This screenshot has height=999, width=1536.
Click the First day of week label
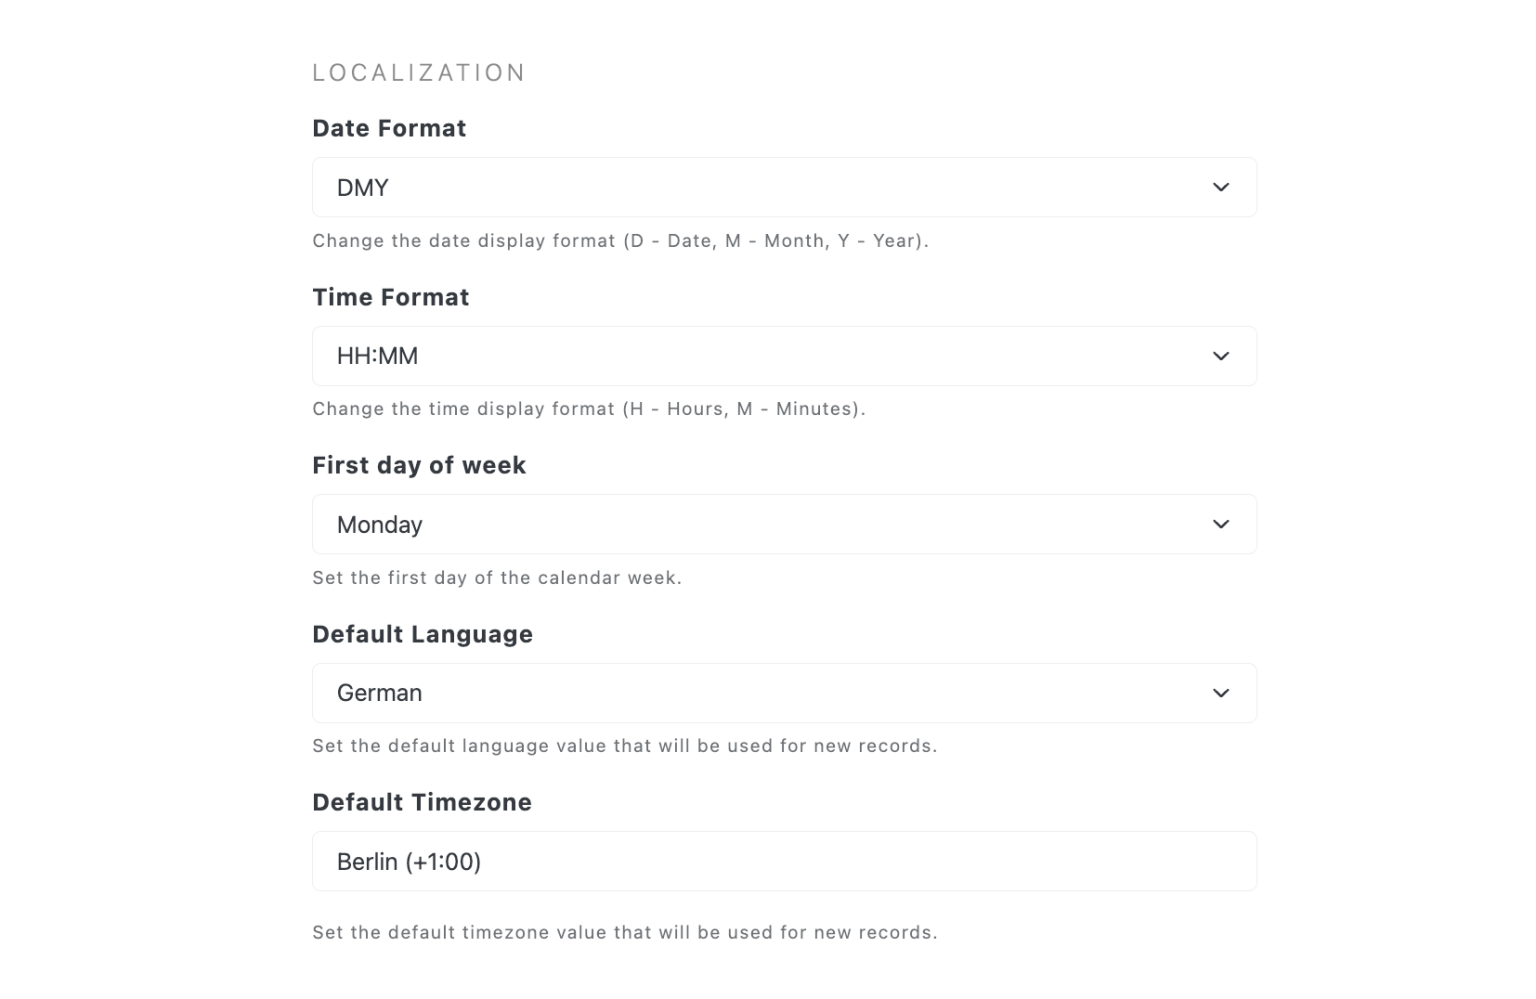coord(419,464)
